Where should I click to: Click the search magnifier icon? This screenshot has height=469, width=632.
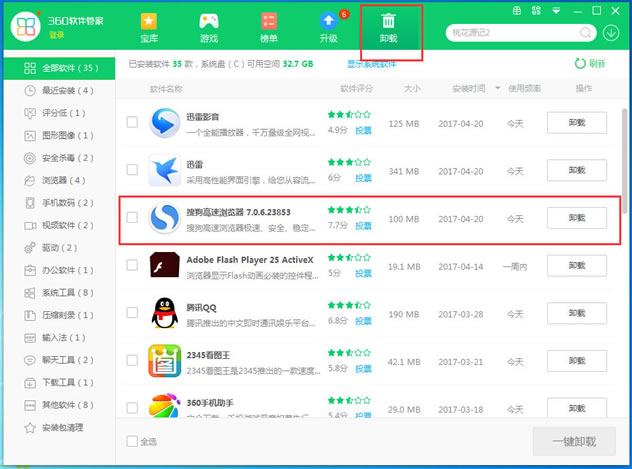585,33
